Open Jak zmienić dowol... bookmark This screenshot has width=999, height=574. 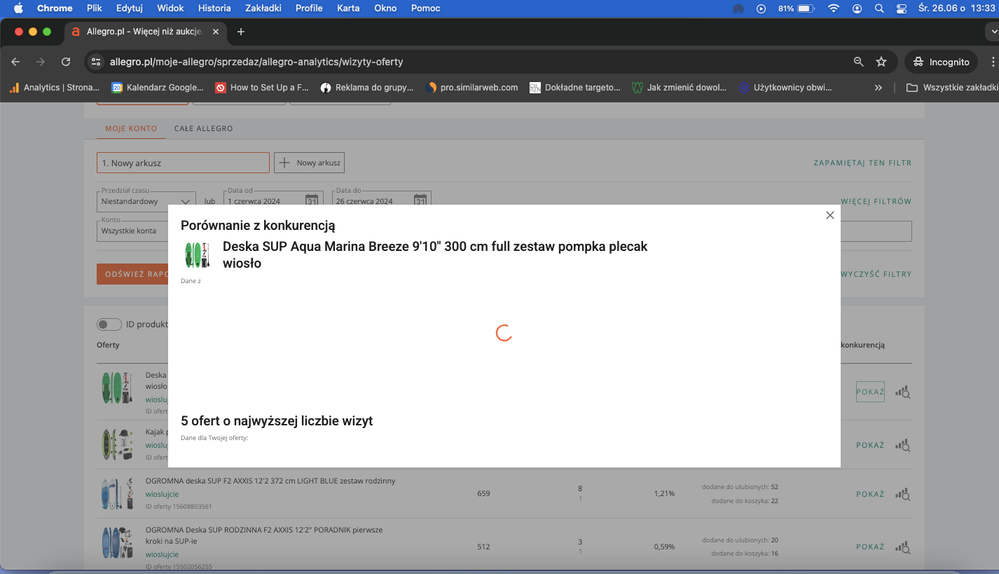679,88
